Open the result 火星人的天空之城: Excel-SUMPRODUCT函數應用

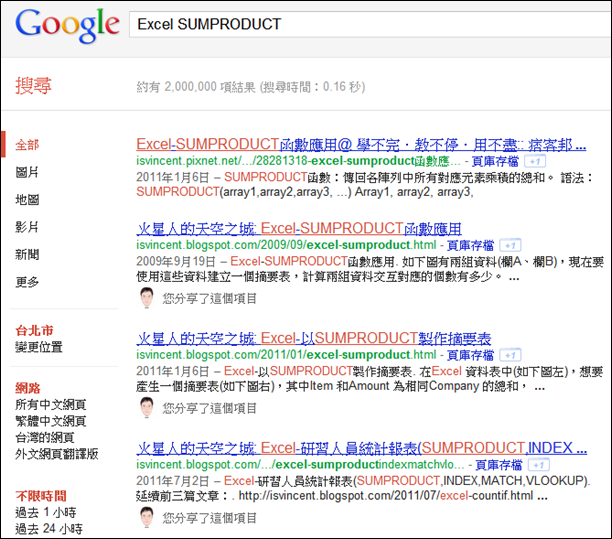(299, 228)
